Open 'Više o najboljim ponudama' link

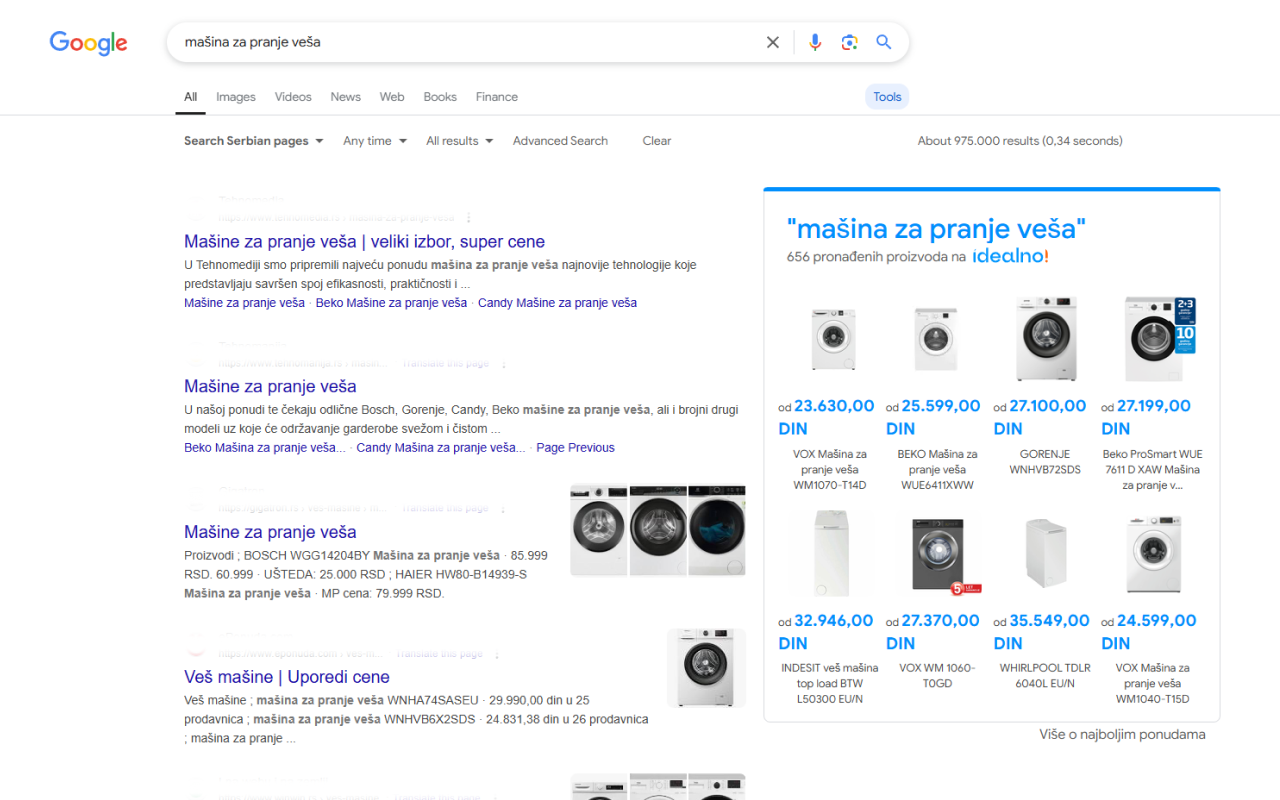coord(1122,735)
